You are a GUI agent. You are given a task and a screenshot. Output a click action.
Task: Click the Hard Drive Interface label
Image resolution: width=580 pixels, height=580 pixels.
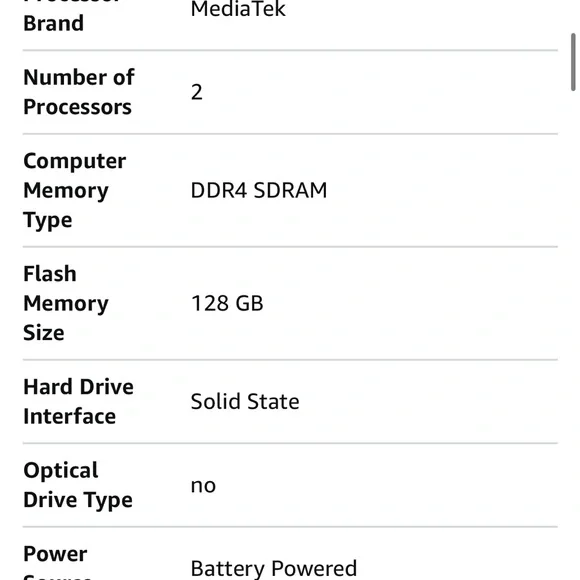(x=78, y=402)
